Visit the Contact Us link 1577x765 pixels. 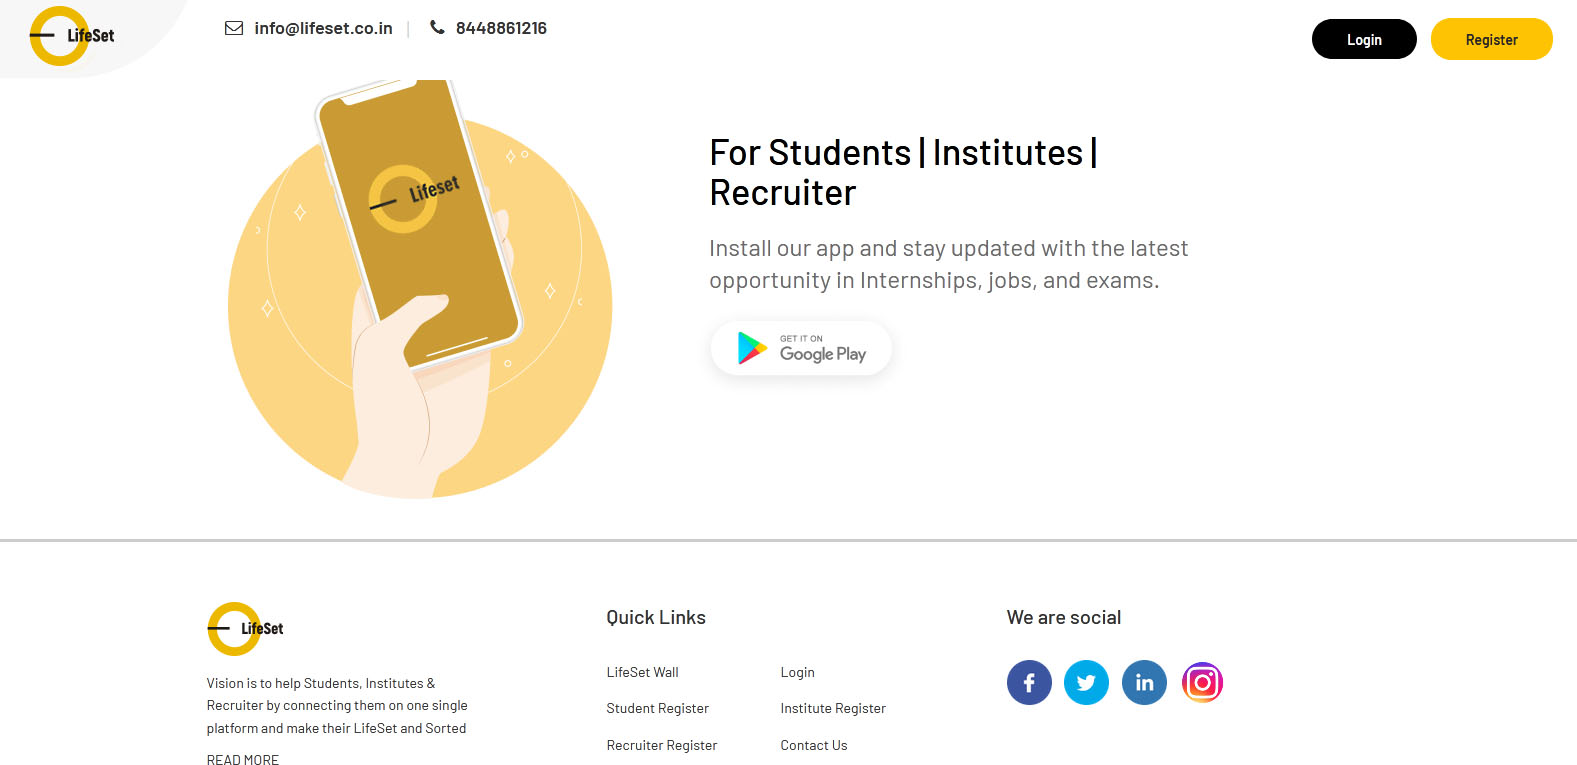(813, 745)
